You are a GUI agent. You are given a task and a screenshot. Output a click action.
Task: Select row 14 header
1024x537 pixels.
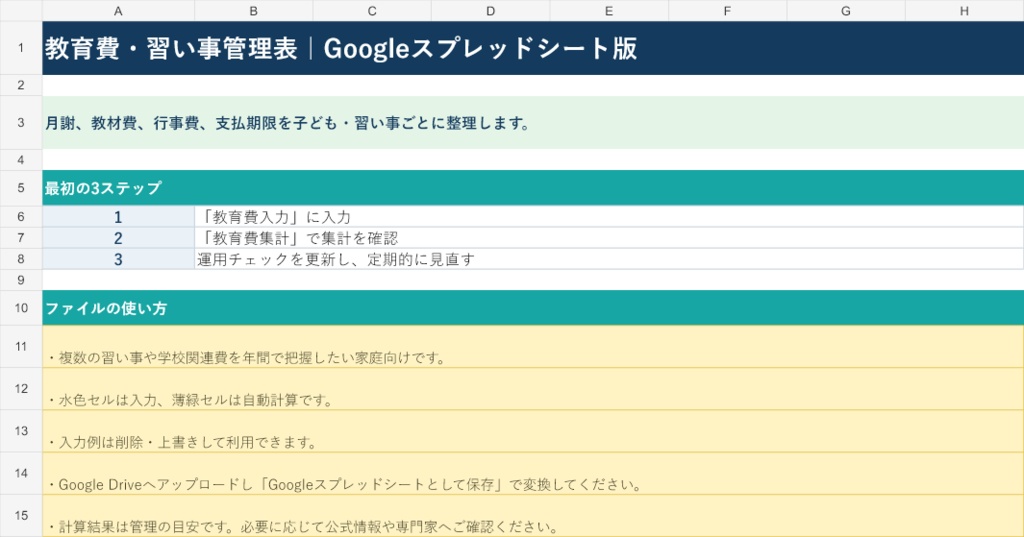tap(21, 473)
